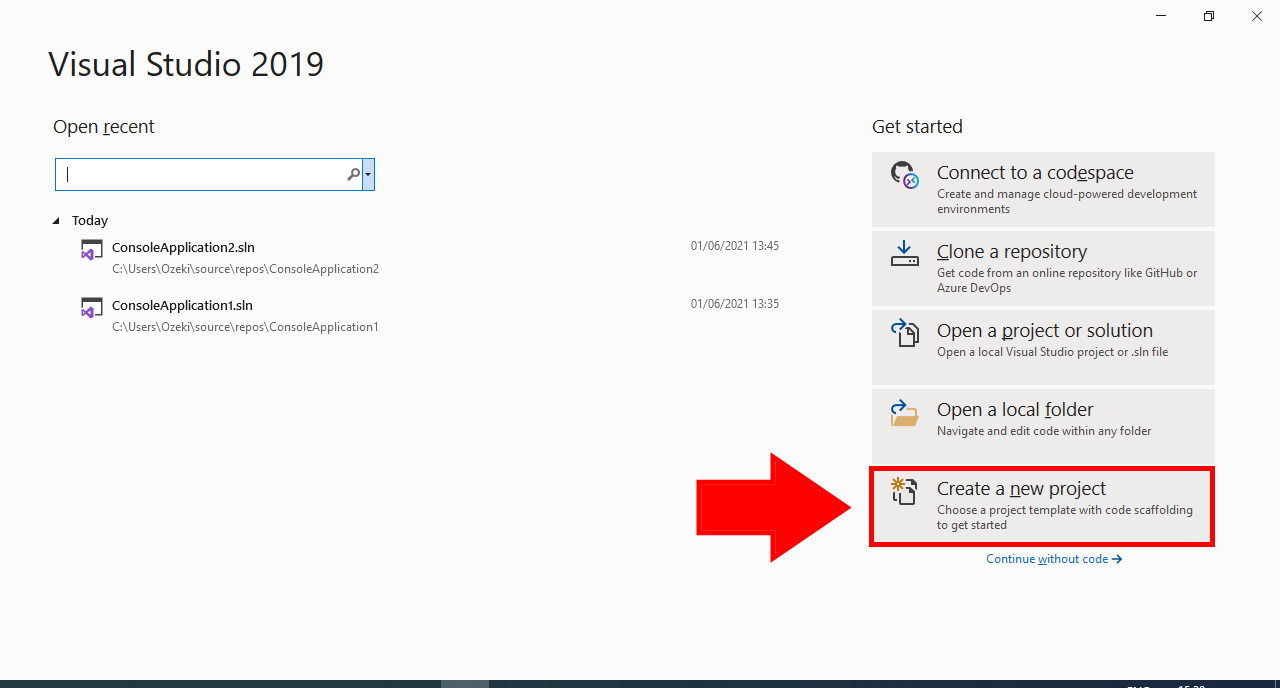Open the recent ConsoleApplication2.sln file name
This screenshot has height=688, width=1280.
point(183,247)
